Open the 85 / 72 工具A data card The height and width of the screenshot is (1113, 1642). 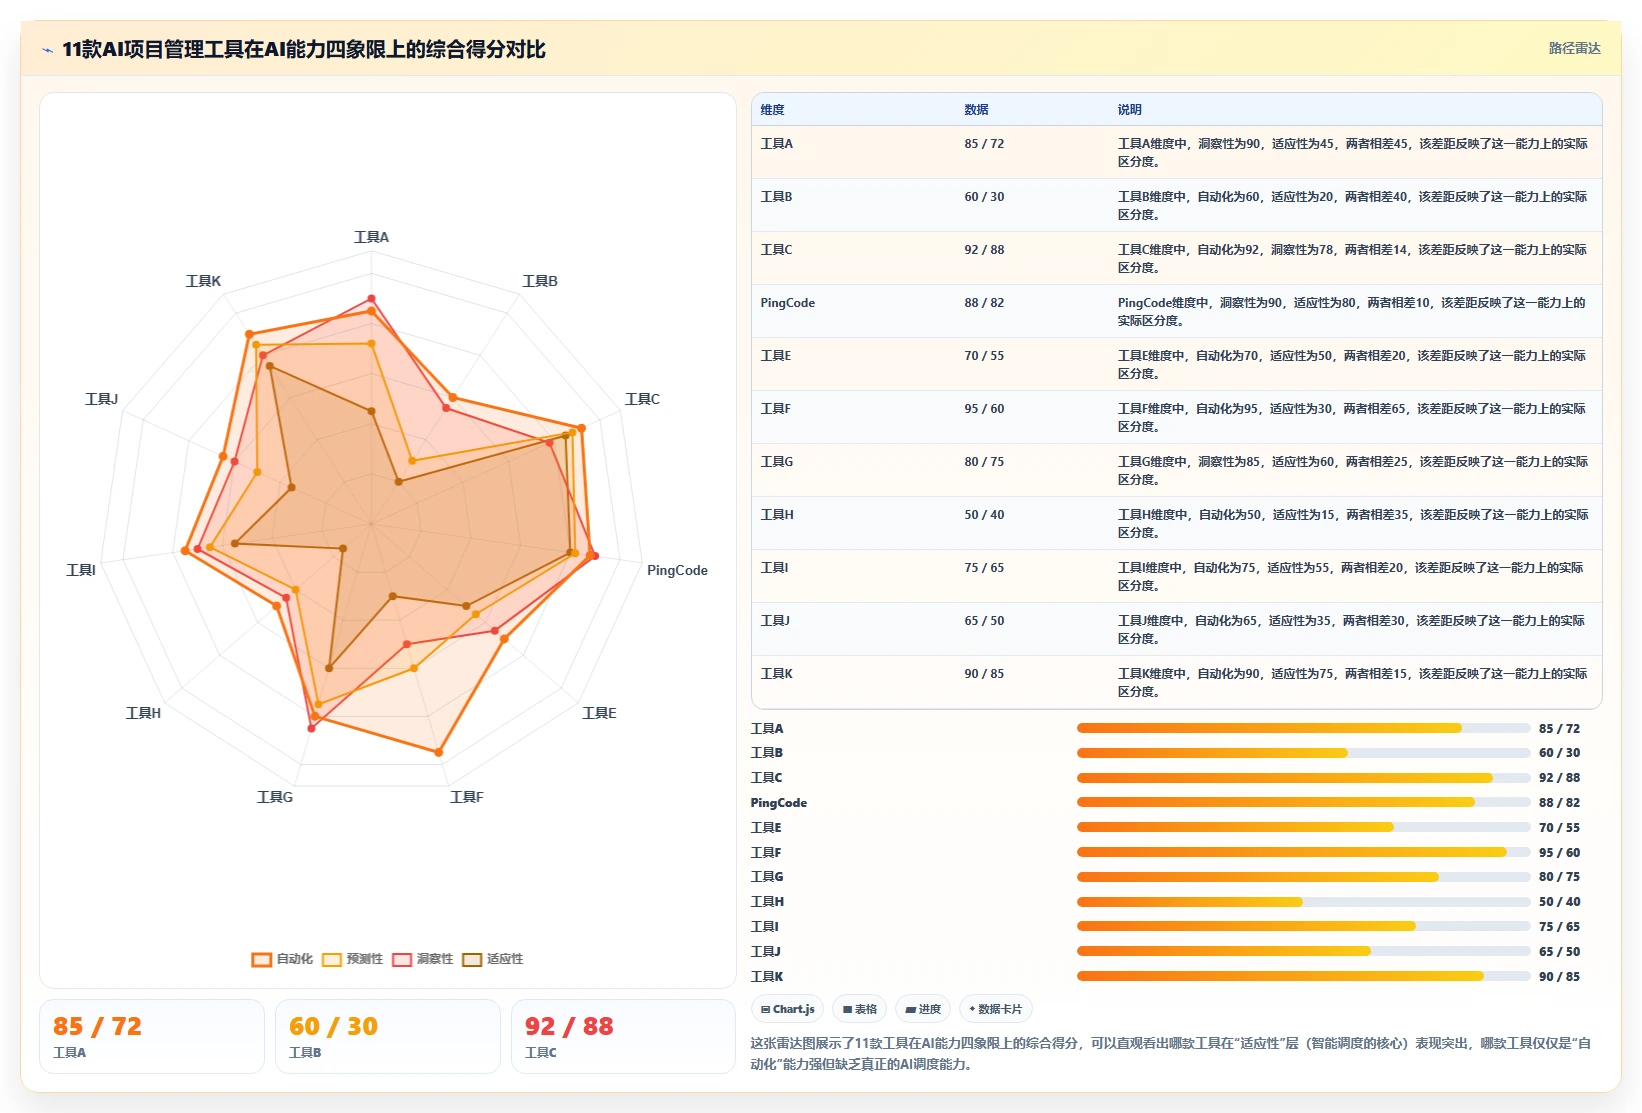click(x=152, y=1037)
